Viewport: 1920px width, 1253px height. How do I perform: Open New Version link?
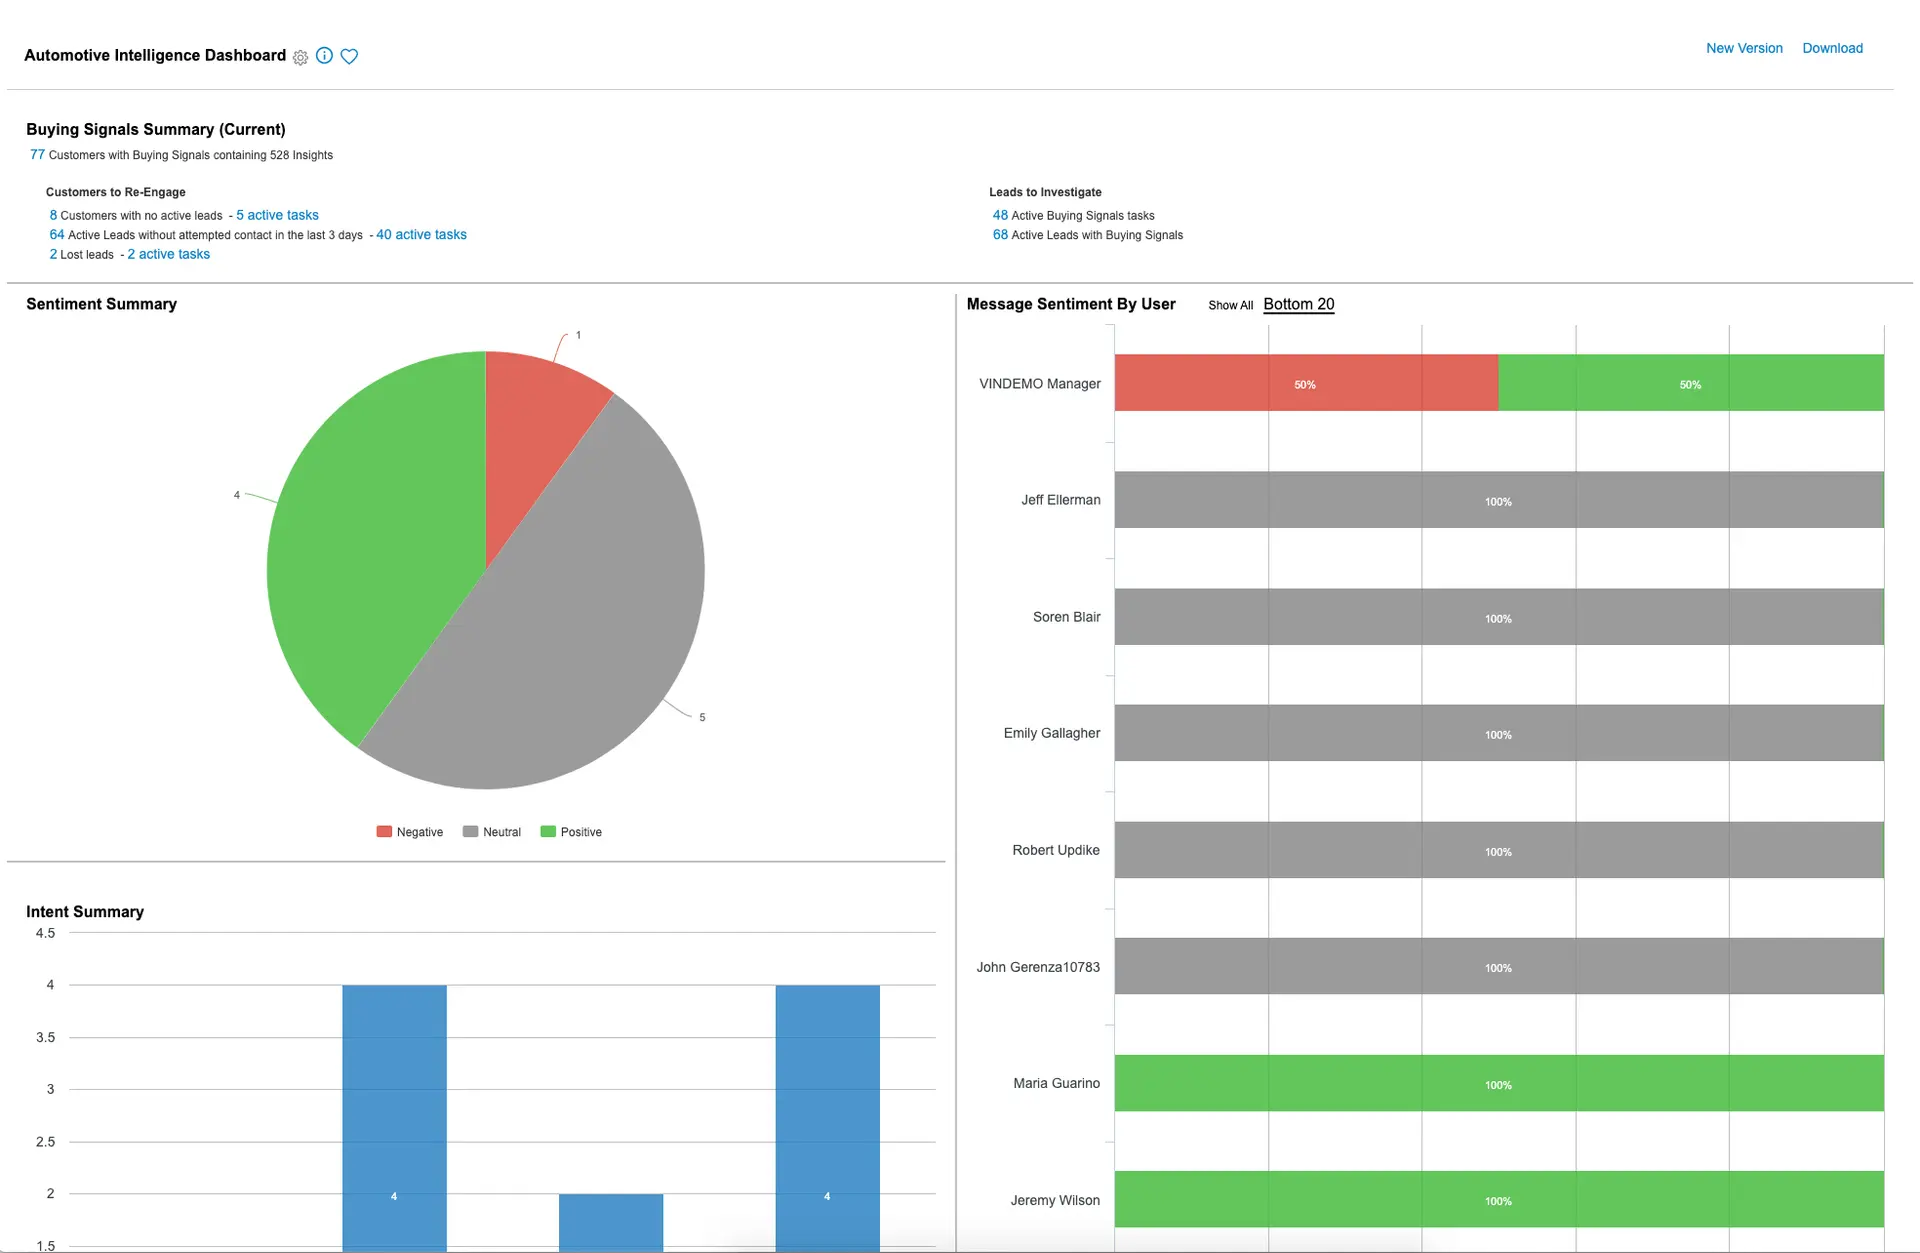(x=1744, y=48)
